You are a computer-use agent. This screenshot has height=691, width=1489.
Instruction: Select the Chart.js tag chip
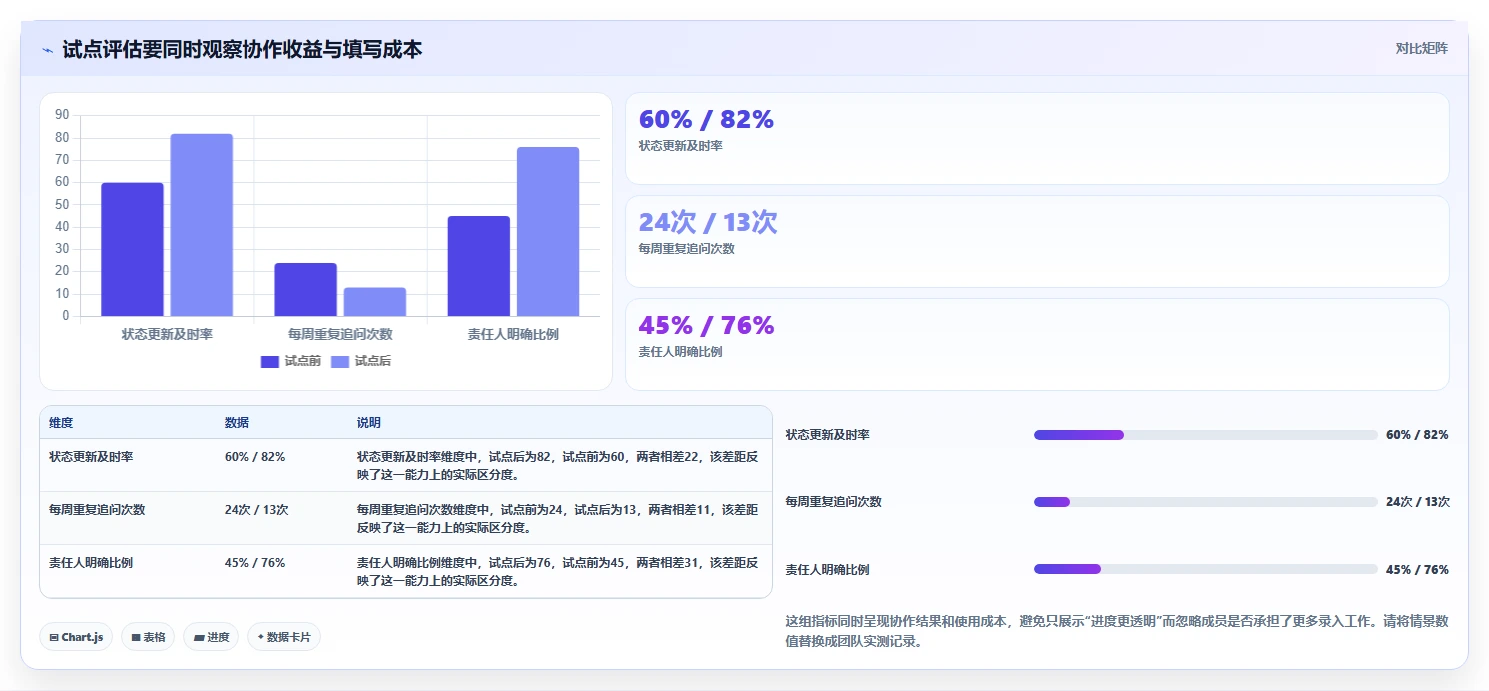point(76,637)
